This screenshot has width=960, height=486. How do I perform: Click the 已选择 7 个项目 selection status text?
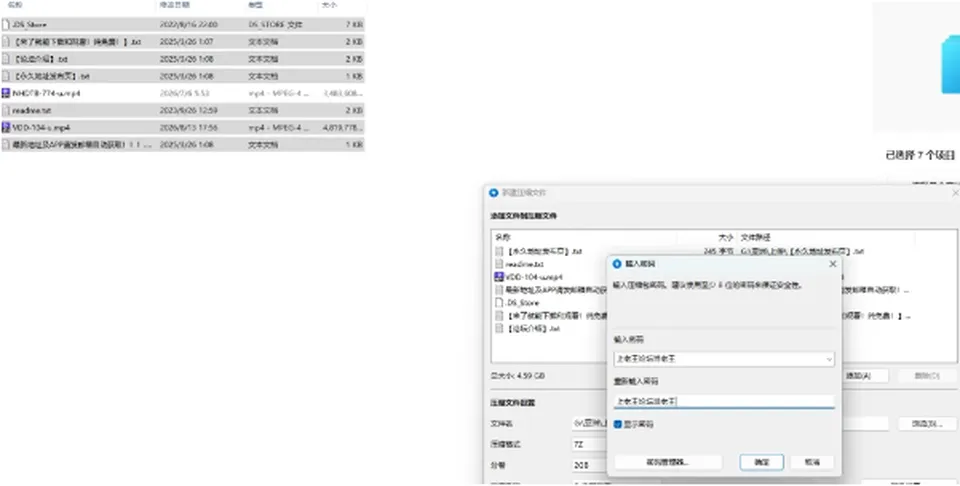pos(920,155)
